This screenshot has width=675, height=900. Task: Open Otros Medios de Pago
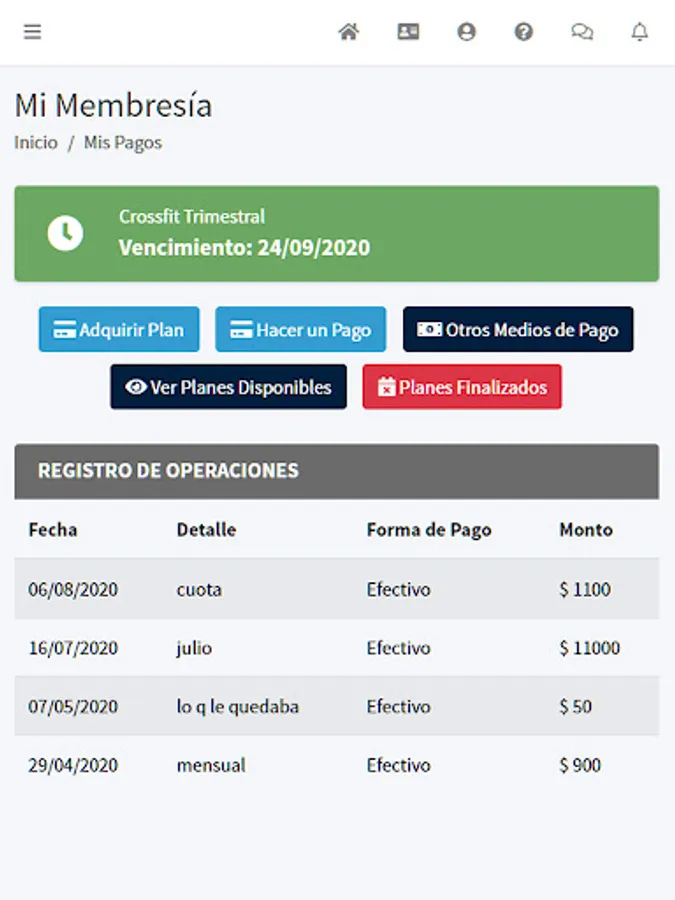pyautogui.click(x=518, y=328)
